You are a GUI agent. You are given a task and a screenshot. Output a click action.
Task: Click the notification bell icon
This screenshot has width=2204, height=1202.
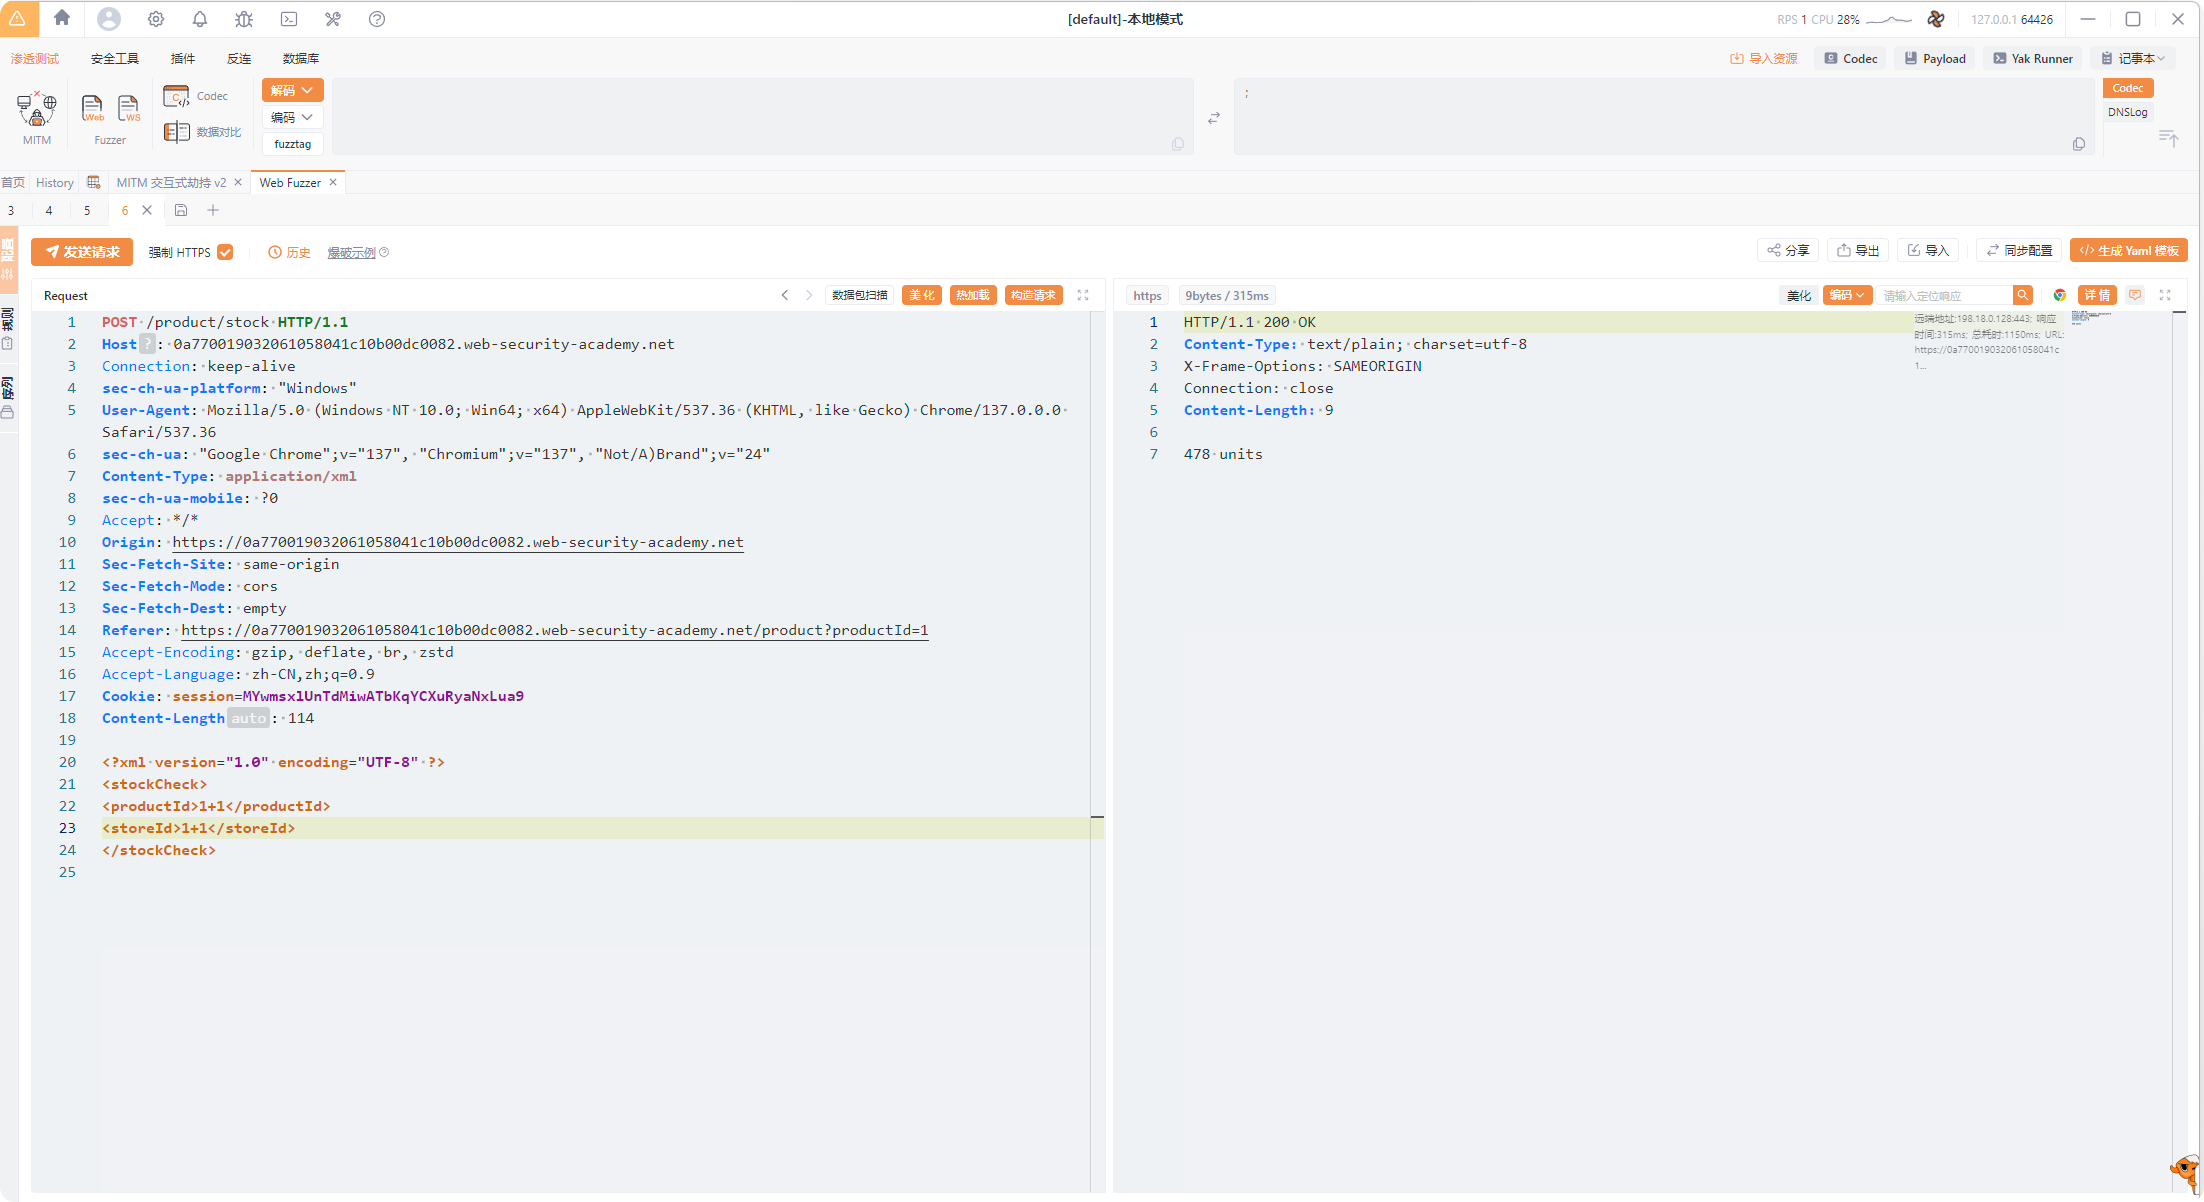tap(200, 19)
